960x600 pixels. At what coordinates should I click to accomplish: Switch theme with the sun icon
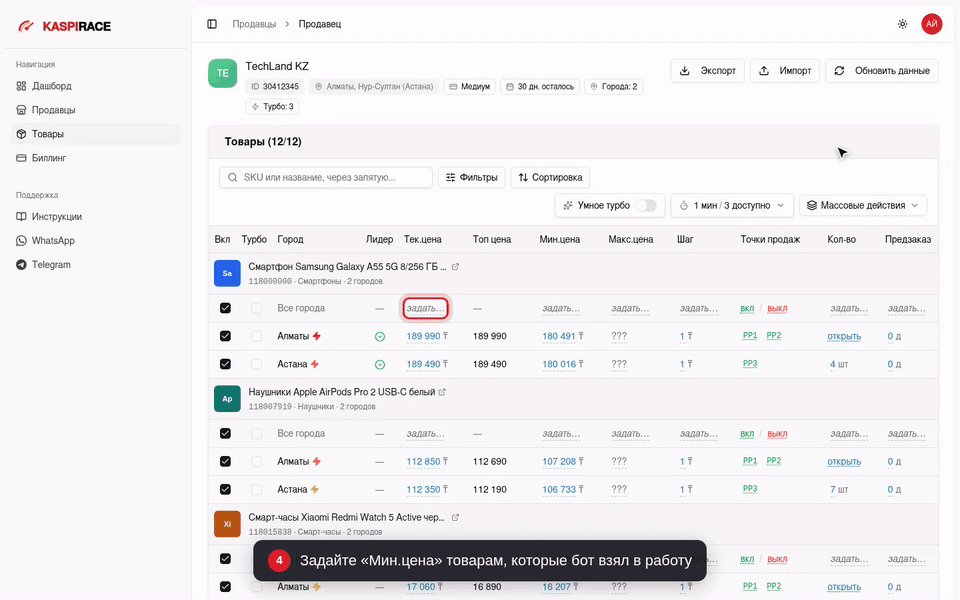[902, 24]
